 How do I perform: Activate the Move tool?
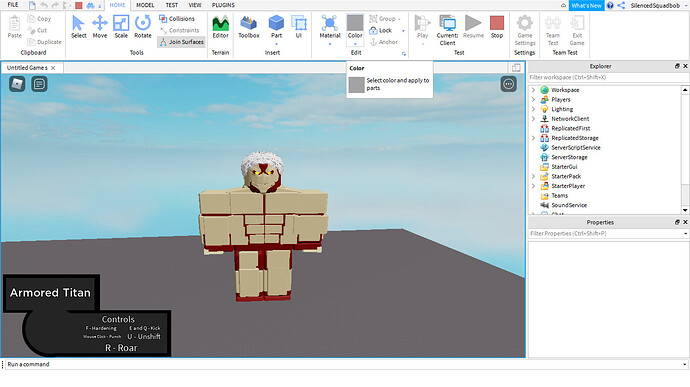(100, 27)
